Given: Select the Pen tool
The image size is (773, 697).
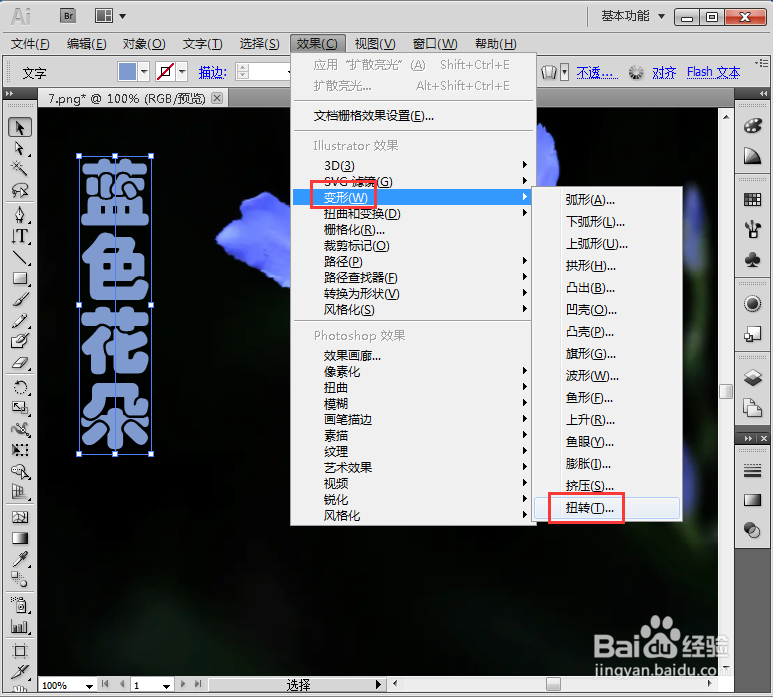Looking at the screenshot, I should pos(20,215).
